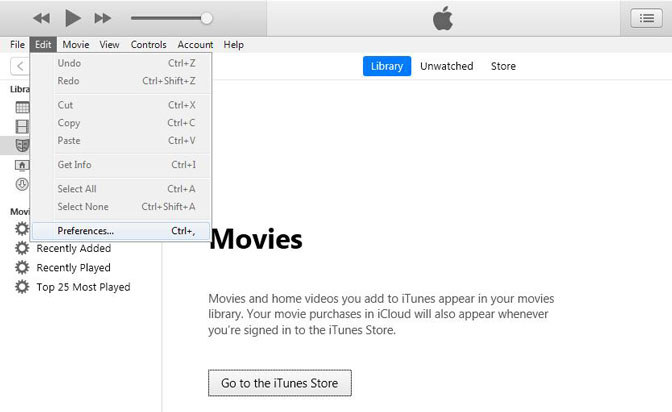Open the Recently Added playlist

click(74, 248)
